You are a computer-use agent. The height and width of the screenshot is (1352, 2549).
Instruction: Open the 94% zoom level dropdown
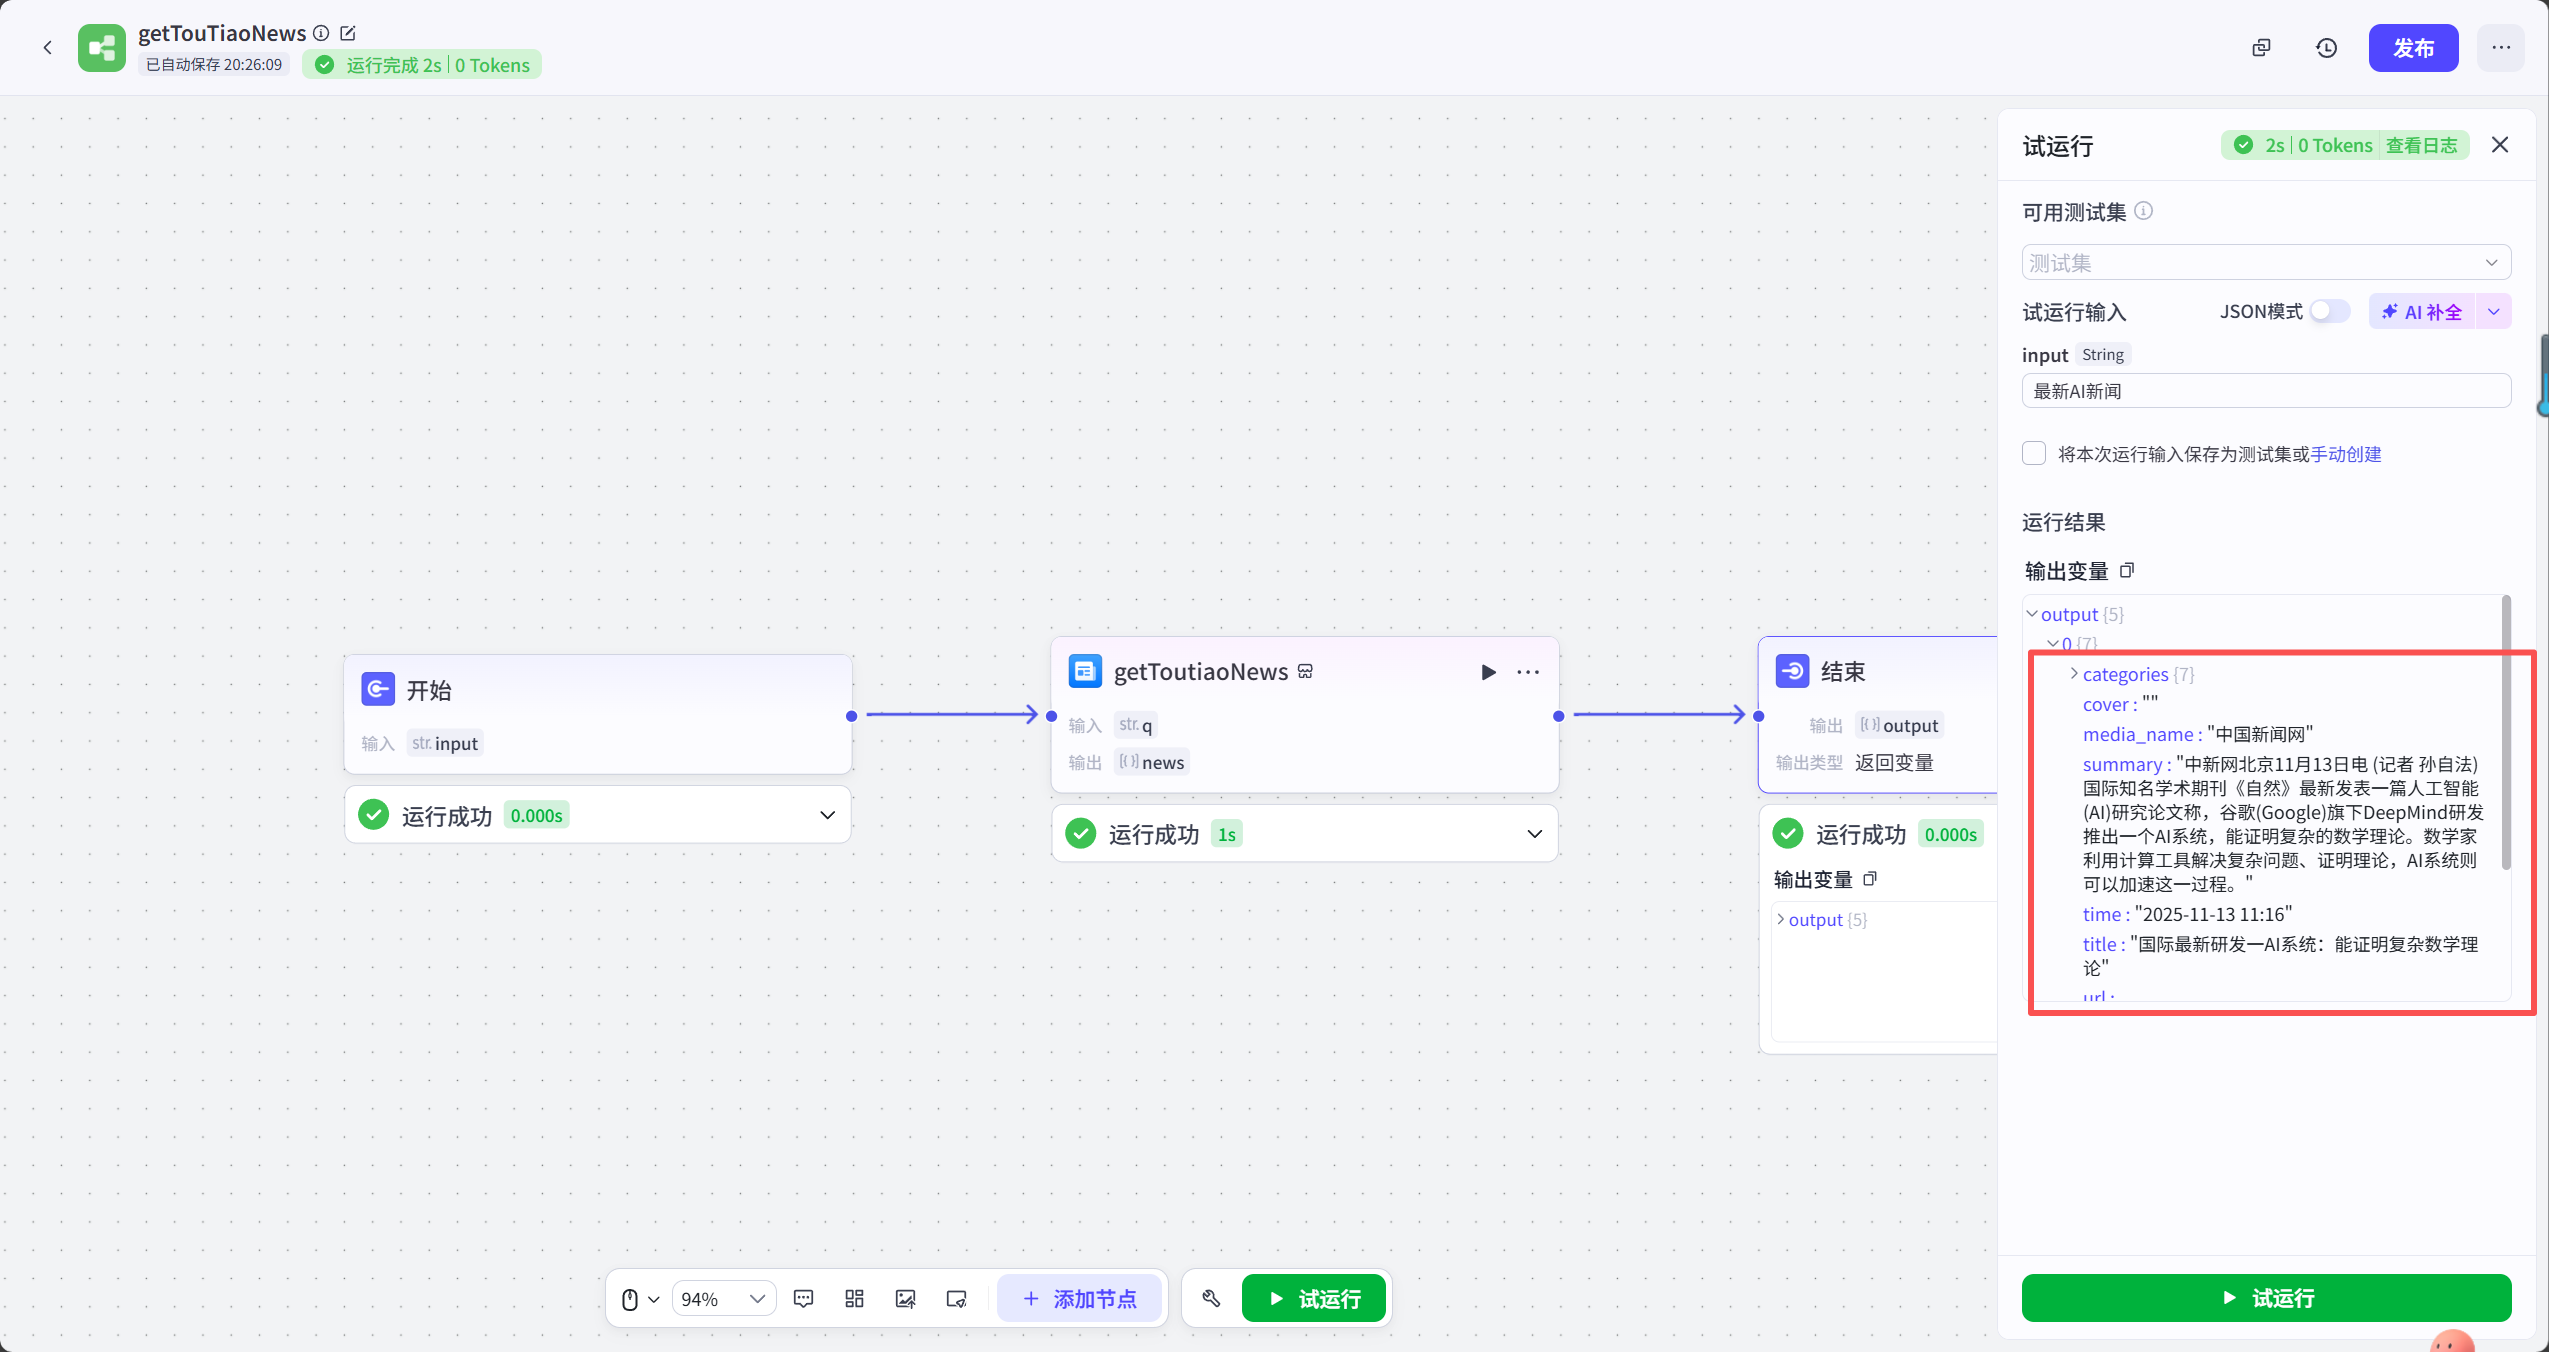tap(723, 1298)
